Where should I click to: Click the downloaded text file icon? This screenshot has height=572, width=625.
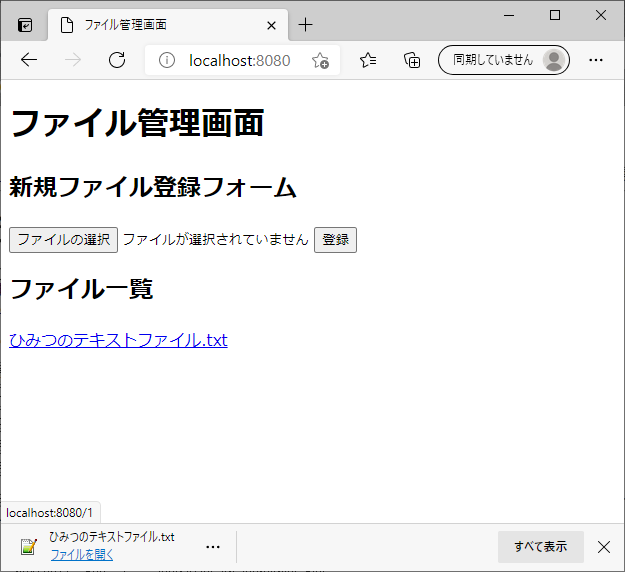tap(29, 546)
